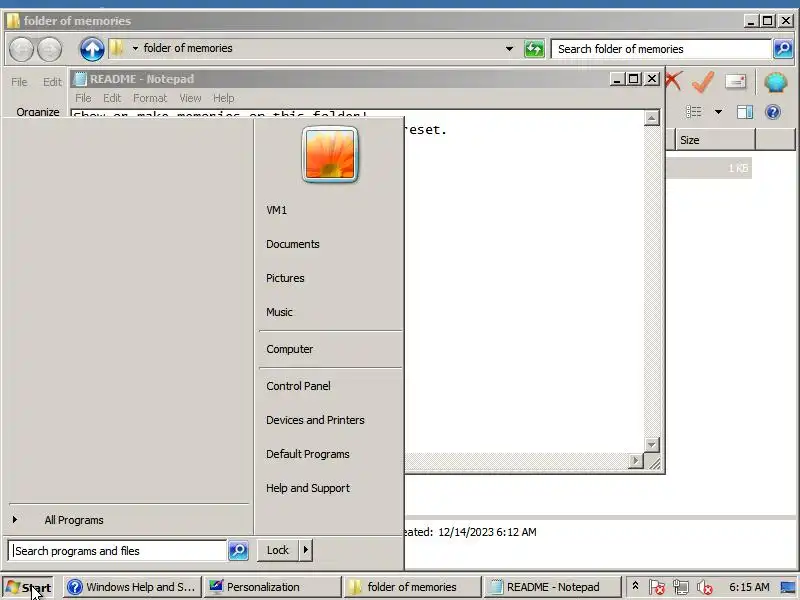800x600 pixels.
Task: Click the blue help question mark icon
Action: pos(773,112)
